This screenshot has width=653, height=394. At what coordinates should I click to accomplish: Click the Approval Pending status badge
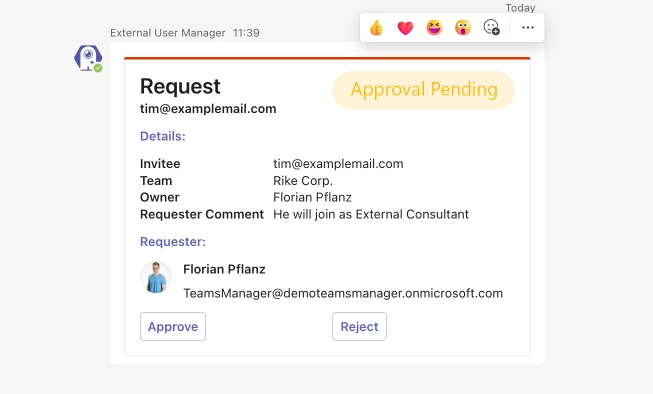pos(424,90)
